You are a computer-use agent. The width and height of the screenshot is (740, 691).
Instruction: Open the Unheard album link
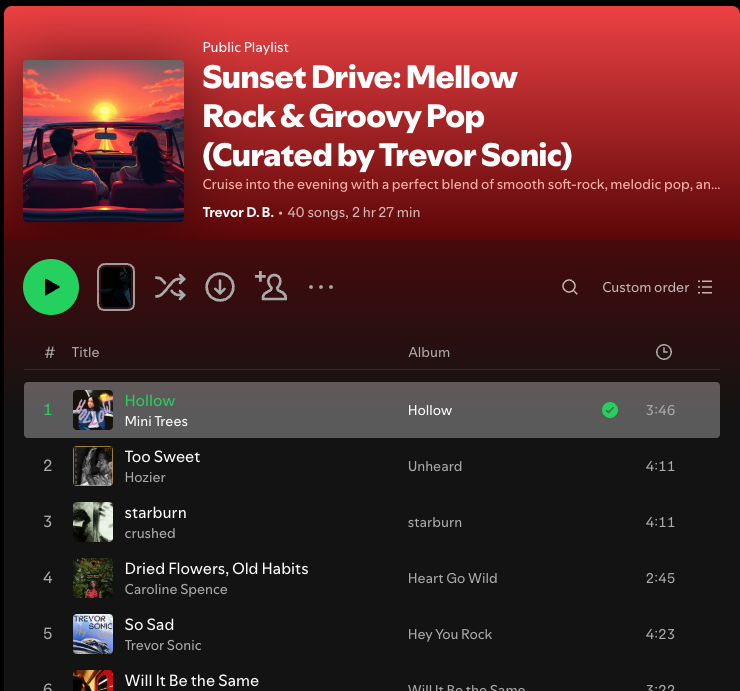435,466
